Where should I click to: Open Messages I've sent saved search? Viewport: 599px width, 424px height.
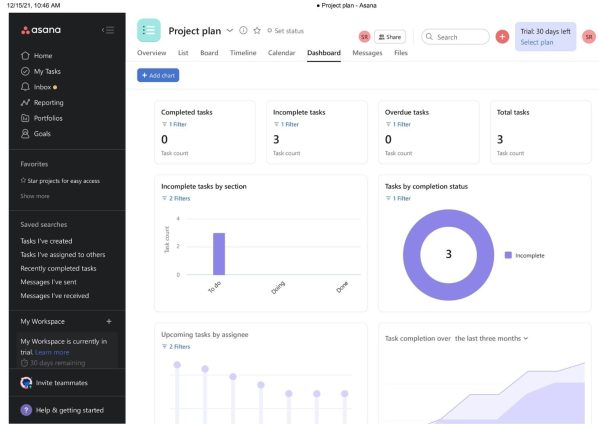(48, 282)
